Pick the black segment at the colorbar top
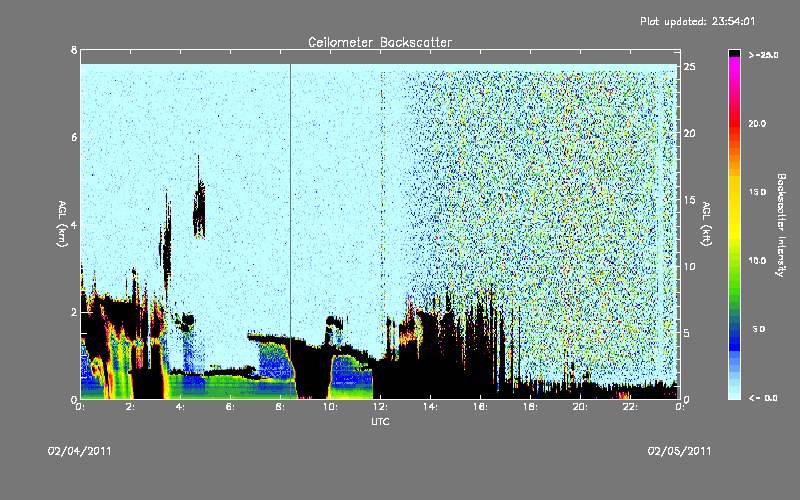800x500 pixels. point(734,53)
